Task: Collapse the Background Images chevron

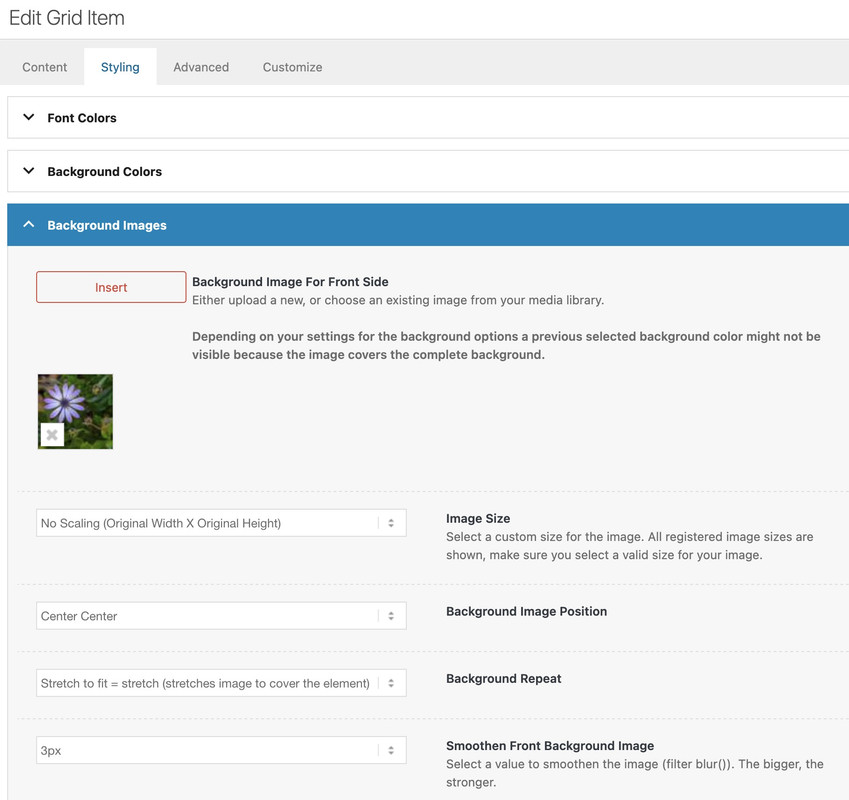Action: tap(29, 224)
